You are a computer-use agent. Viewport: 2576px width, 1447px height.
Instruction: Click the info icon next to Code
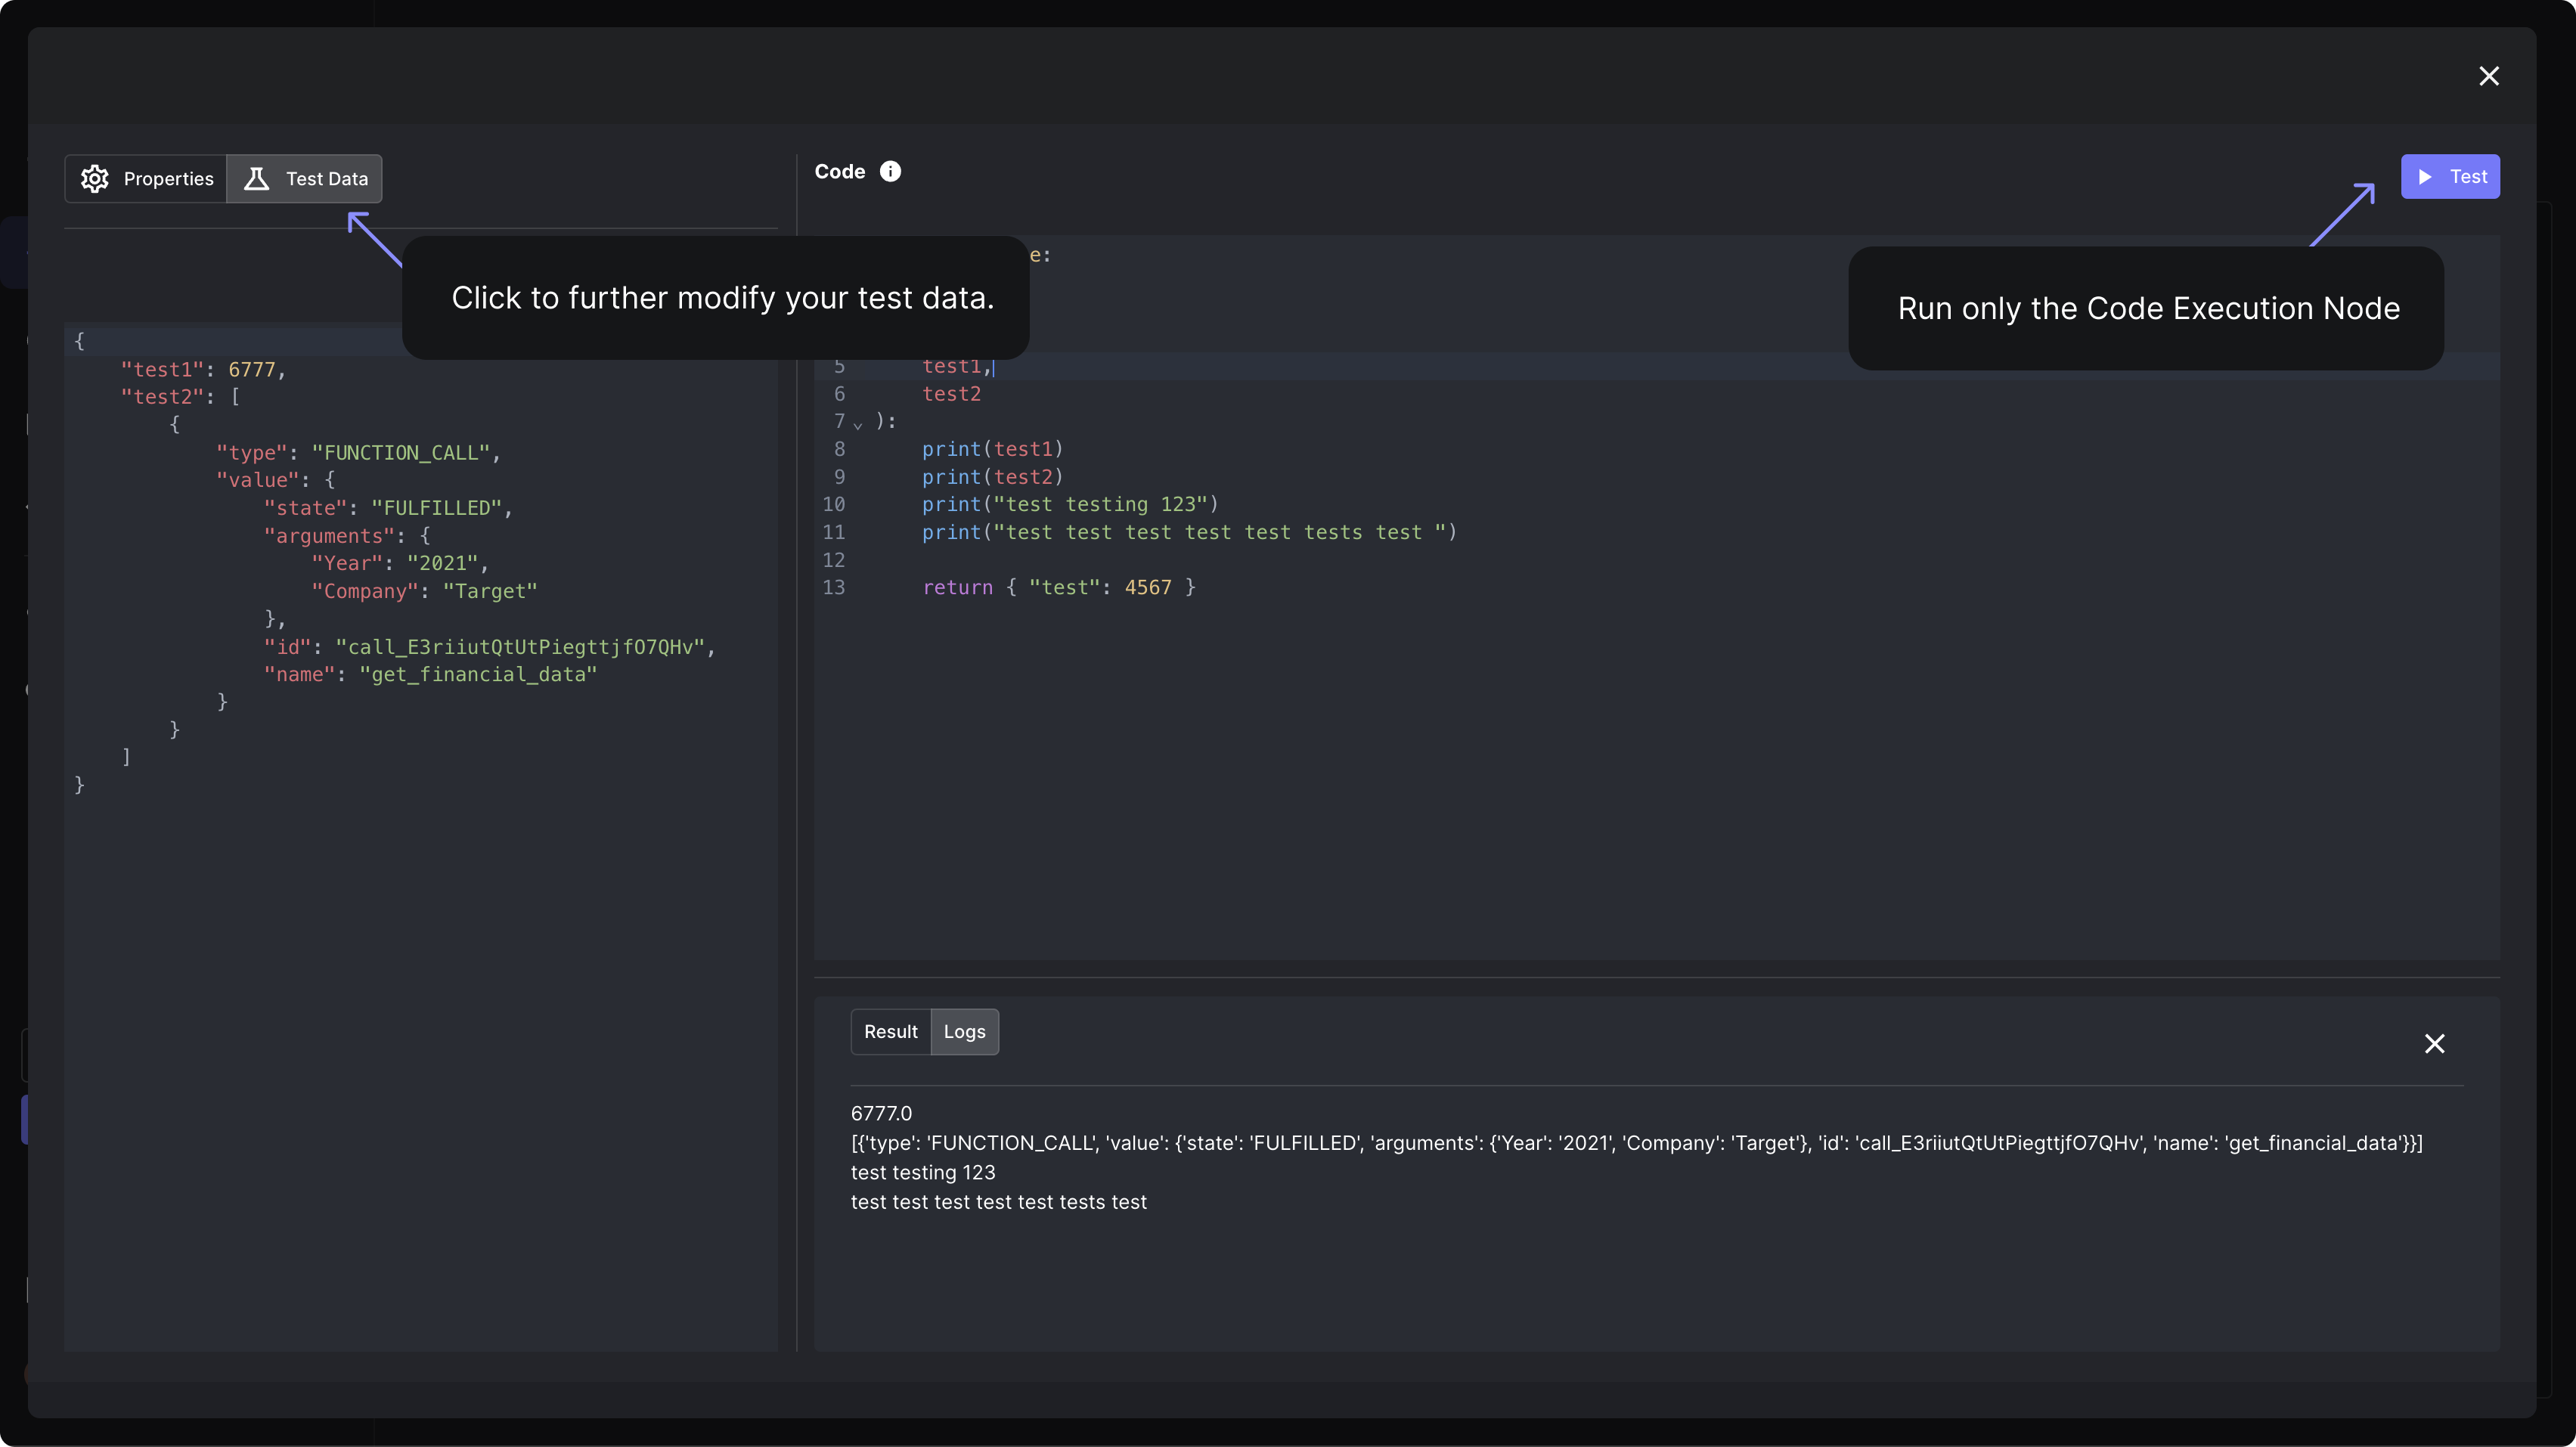point(890,171)
